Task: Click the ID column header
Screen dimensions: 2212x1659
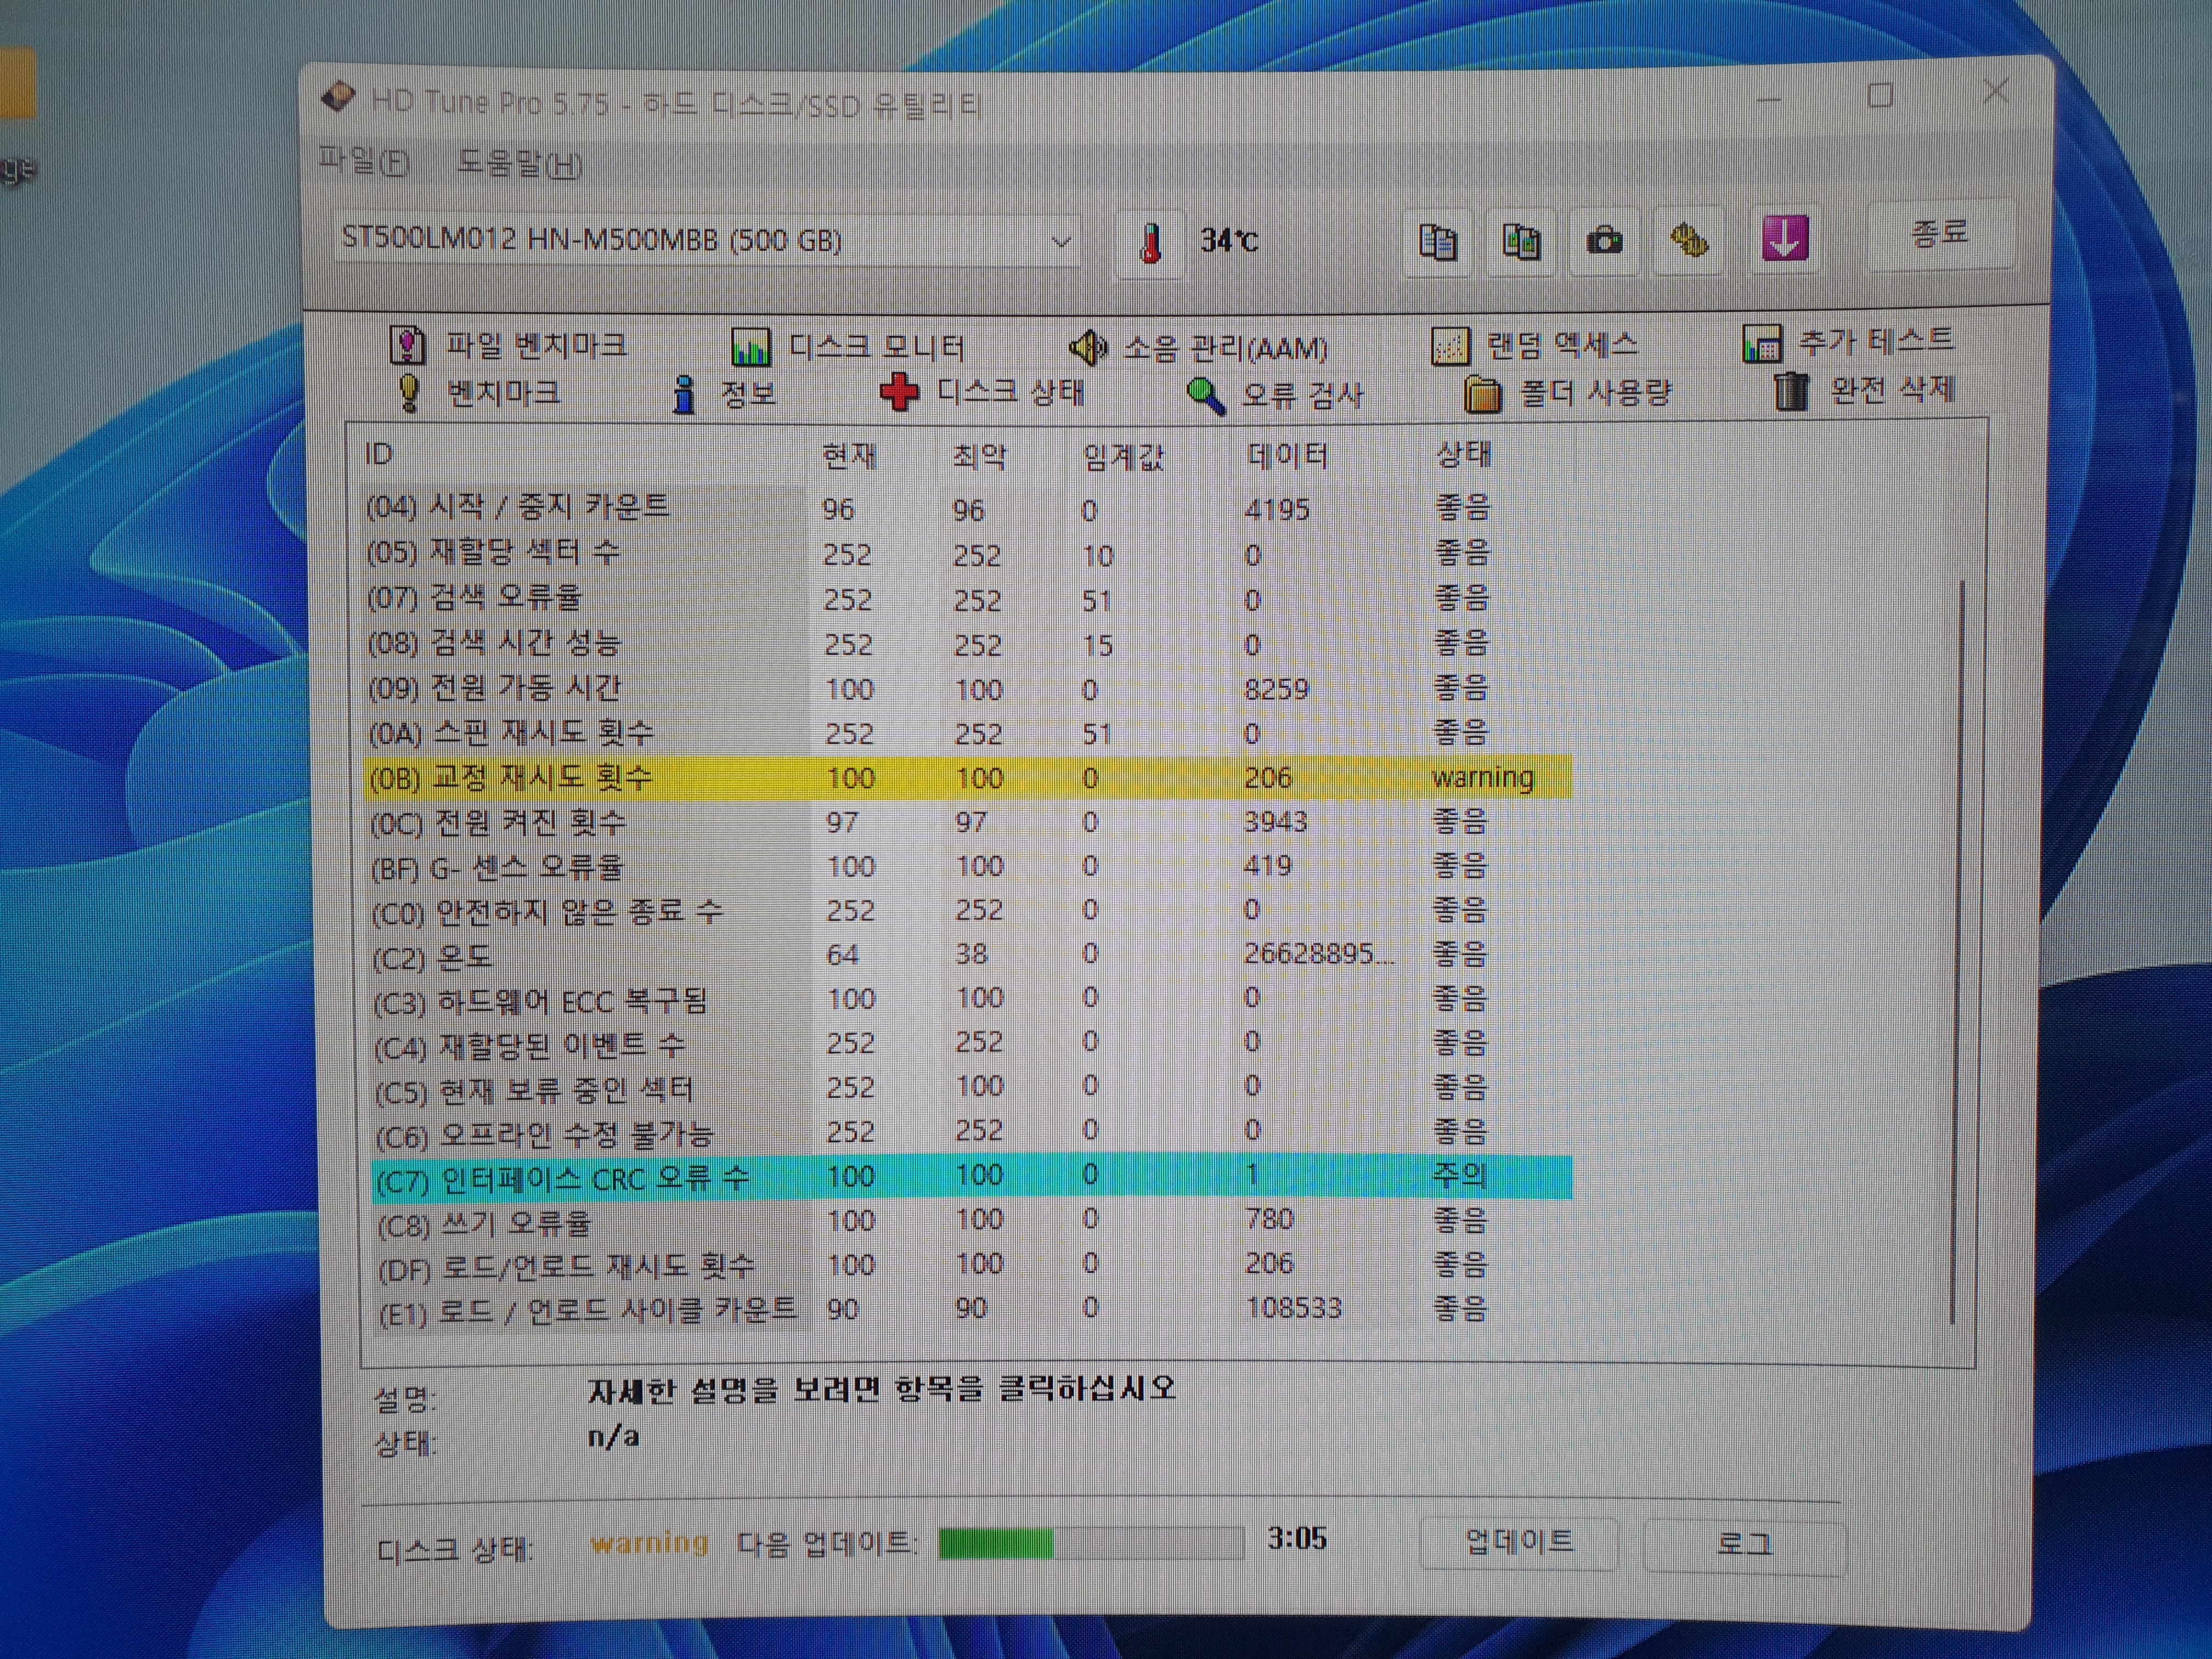Action: point(380,454)
